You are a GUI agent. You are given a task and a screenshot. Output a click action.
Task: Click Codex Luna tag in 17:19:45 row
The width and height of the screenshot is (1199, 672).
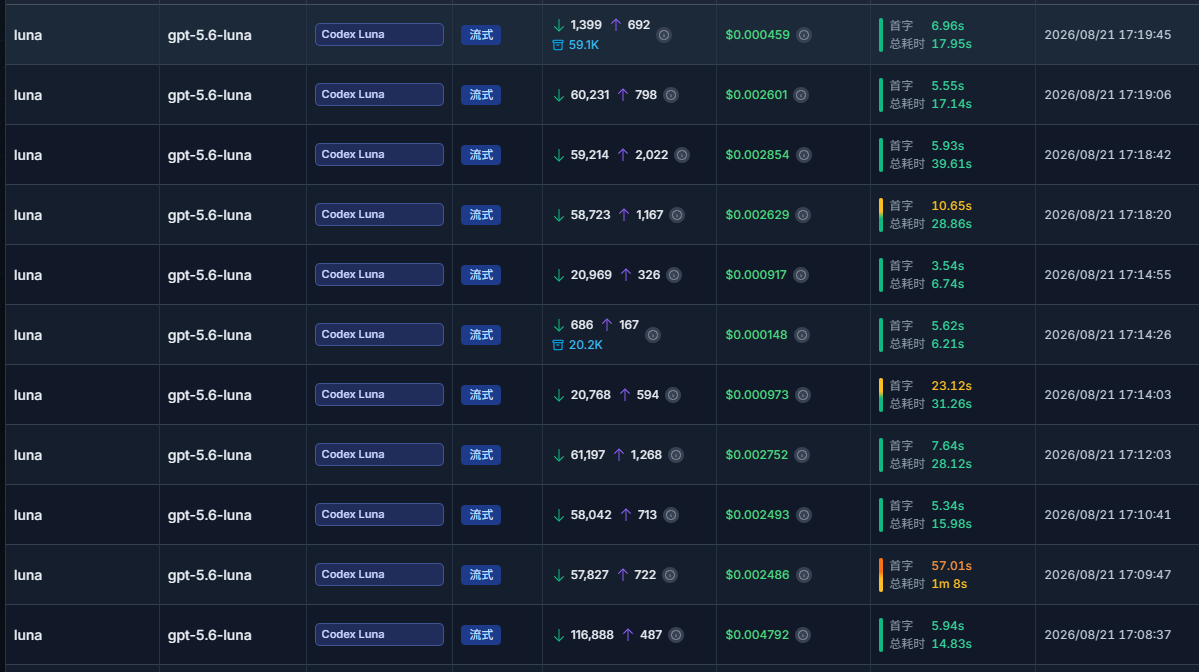tap(379, 34)
